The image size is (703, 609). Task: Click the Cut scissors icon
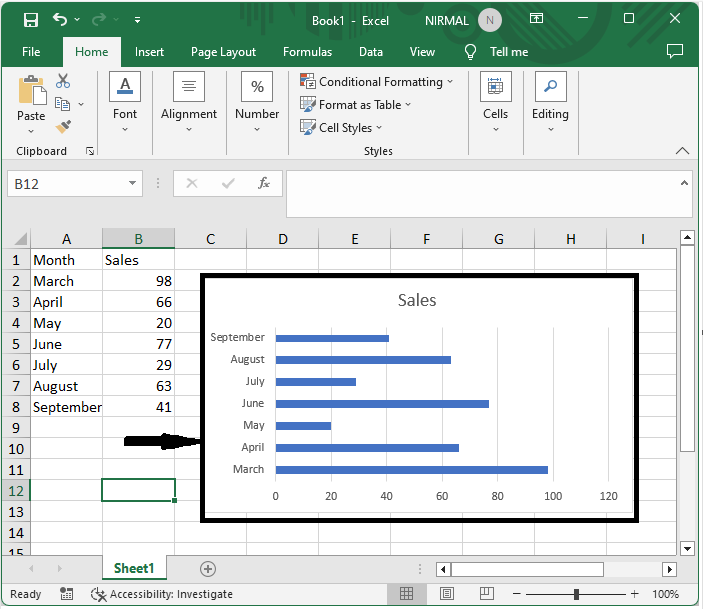point(63,81)
